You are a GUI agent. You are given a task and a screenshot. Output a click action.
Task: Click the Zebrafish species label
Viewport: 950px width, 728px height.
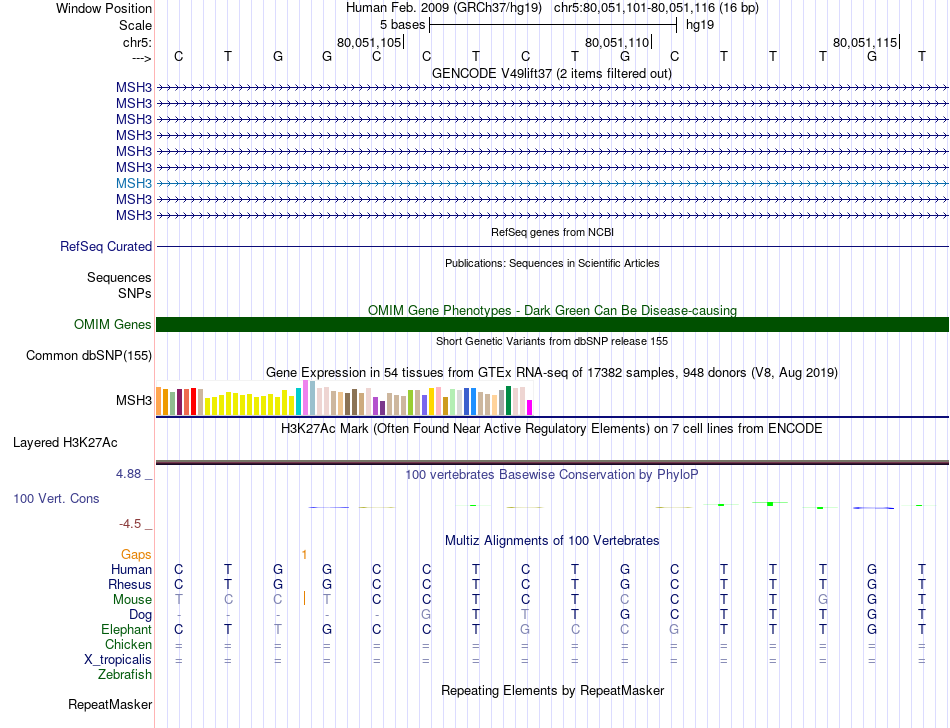tap(125, 674)
